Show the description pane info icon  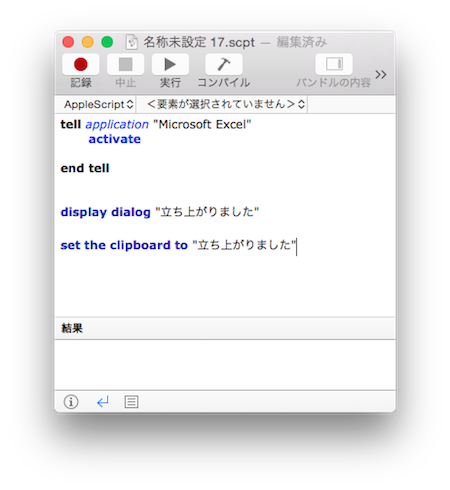[x=71, y=402]
